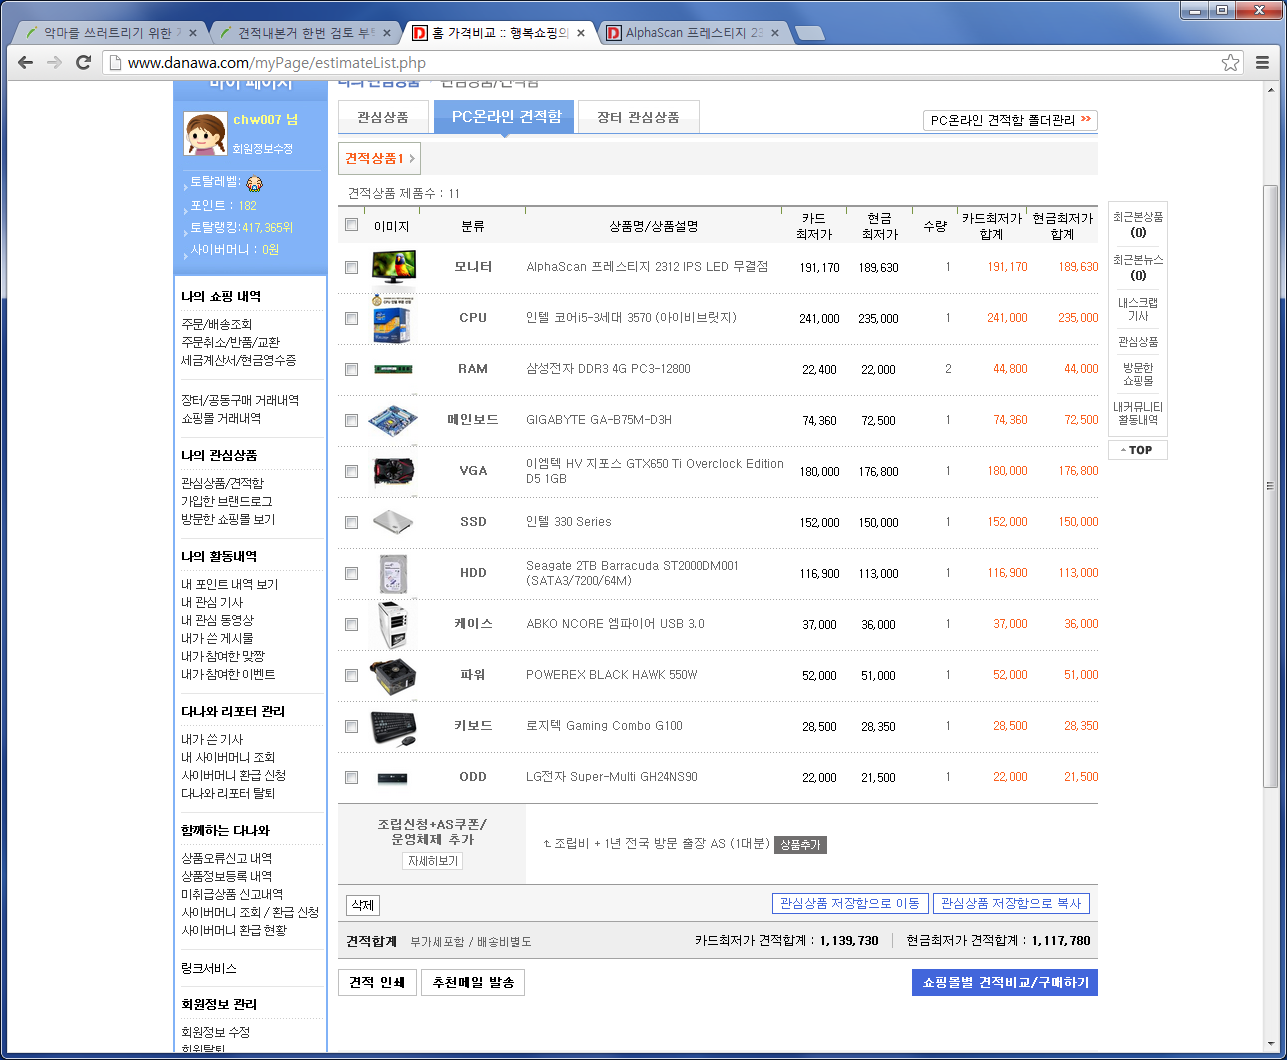Check the 메인보드 row checkbox
Image resolution: width=1287 pixels, height=1060 pixels.
(x=351, y=420)
